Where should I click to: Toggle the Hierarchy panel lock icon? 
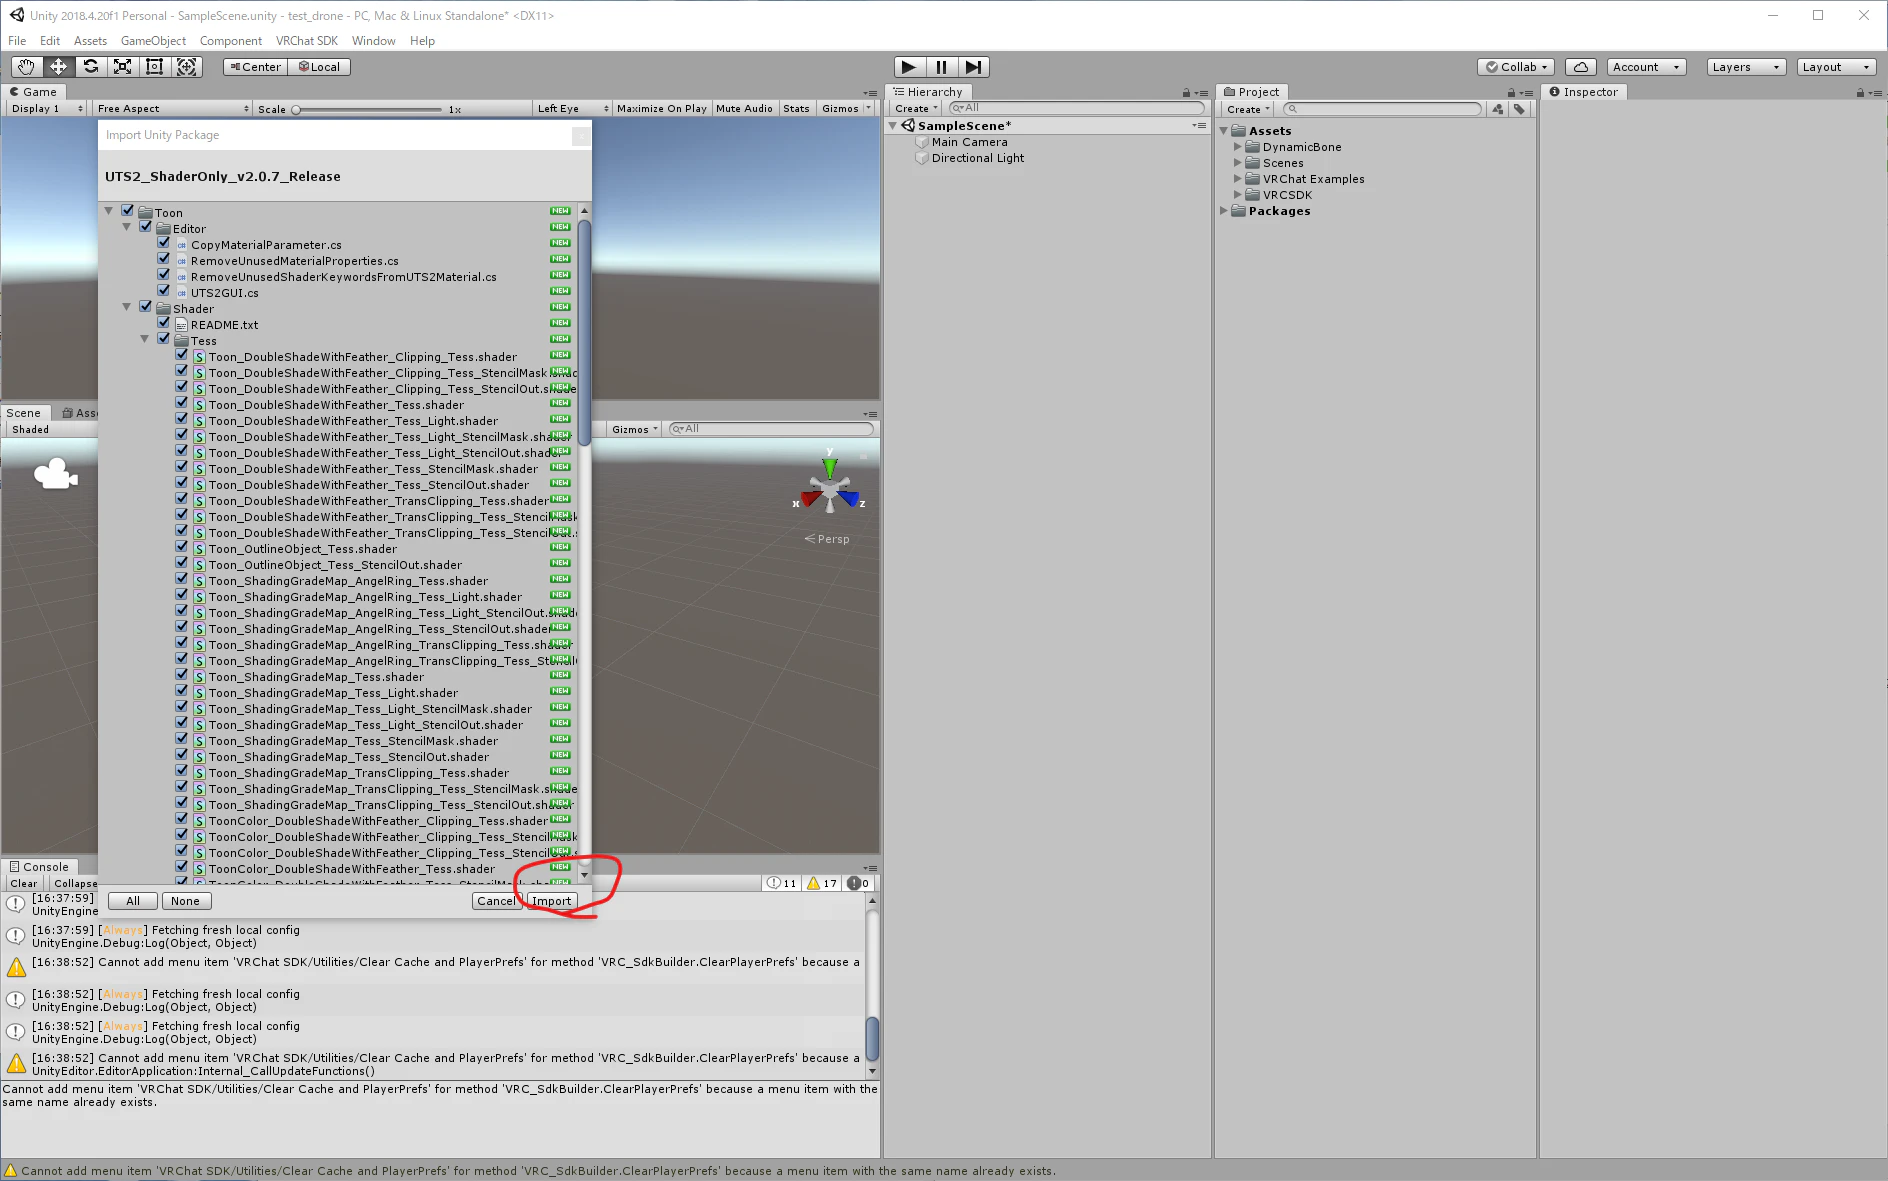tap(1186, 93)
